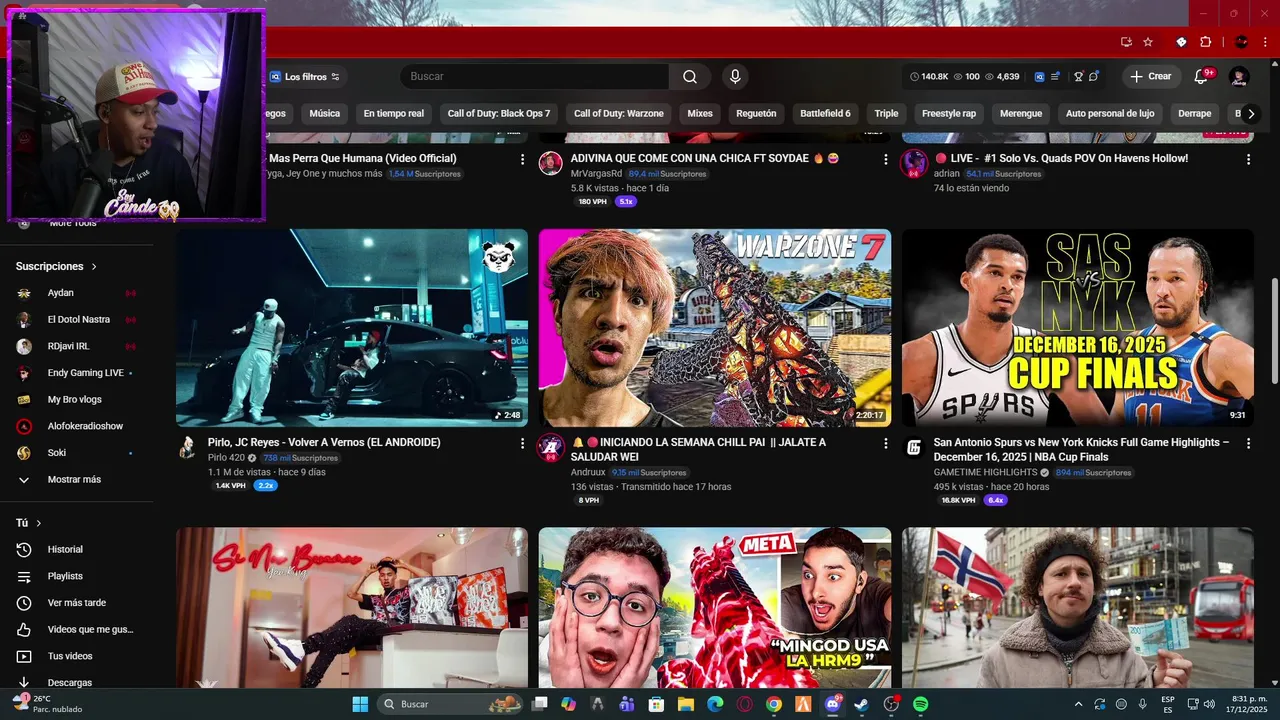Open Ver más tarde in sidebar
Image resolution: width=1280 pixels, height=720 pixels.
(x=76, y=603)
